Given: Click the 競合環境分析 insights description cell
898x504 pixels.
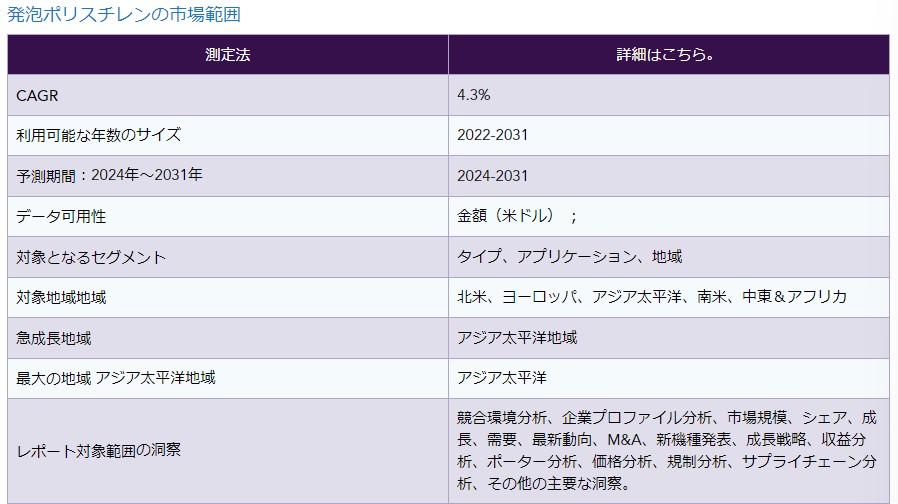Looking at the screenshot, I should tap(669, 451).
